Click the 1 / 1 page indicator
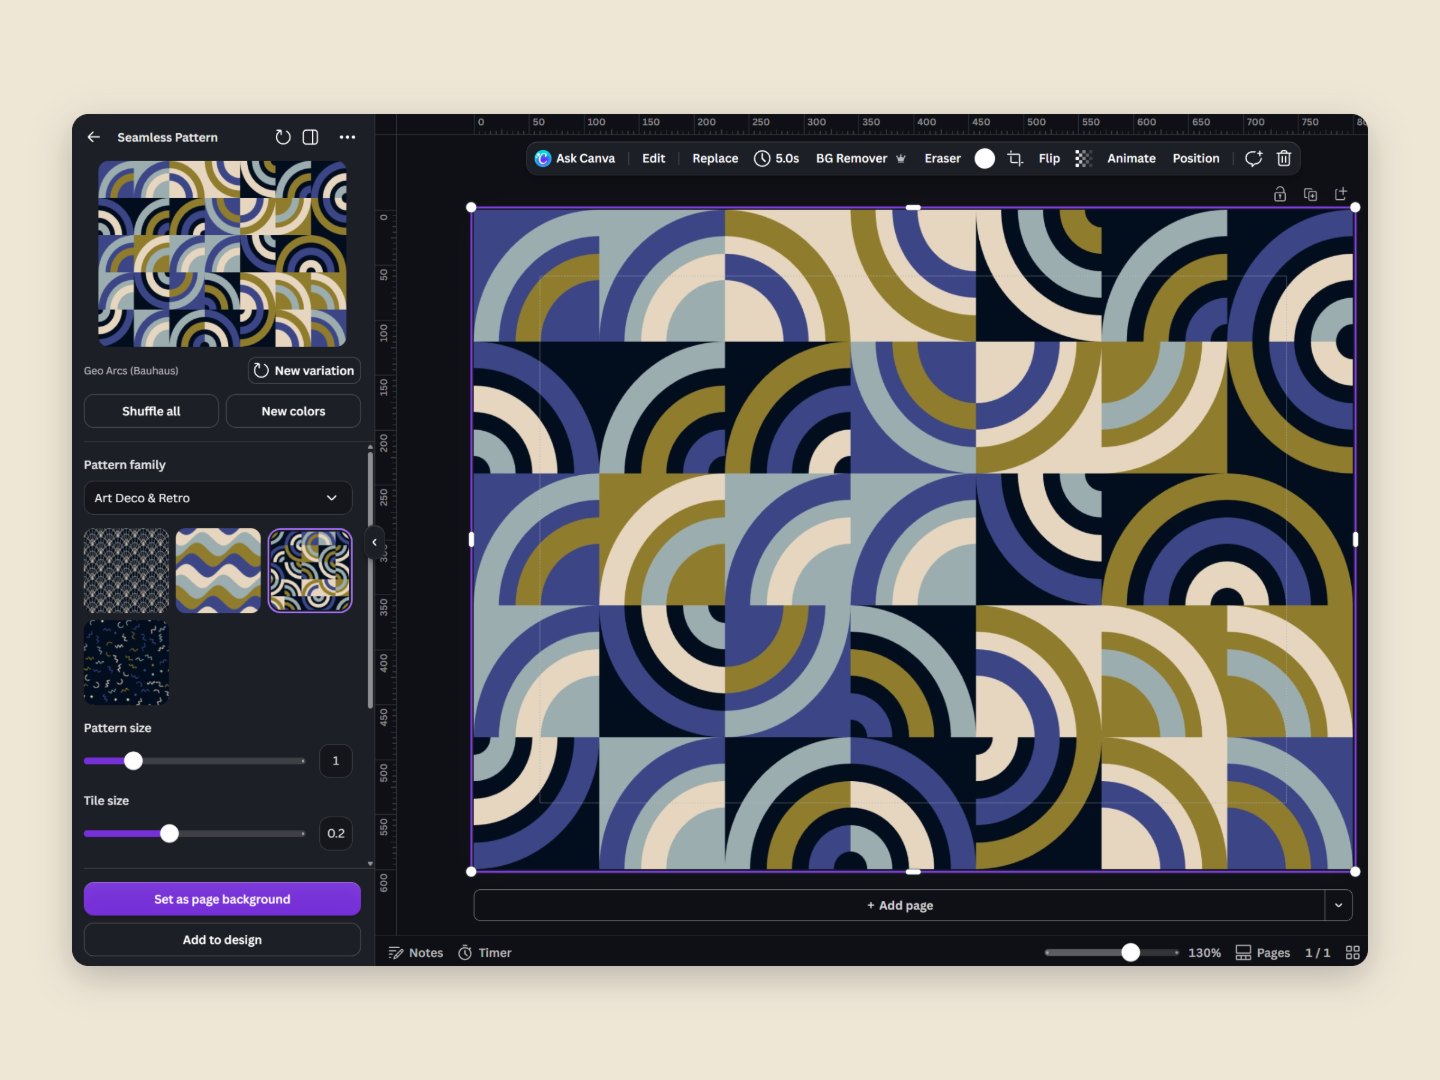The height and width of the screenshot is (1080, 1440). (1317, 953)
